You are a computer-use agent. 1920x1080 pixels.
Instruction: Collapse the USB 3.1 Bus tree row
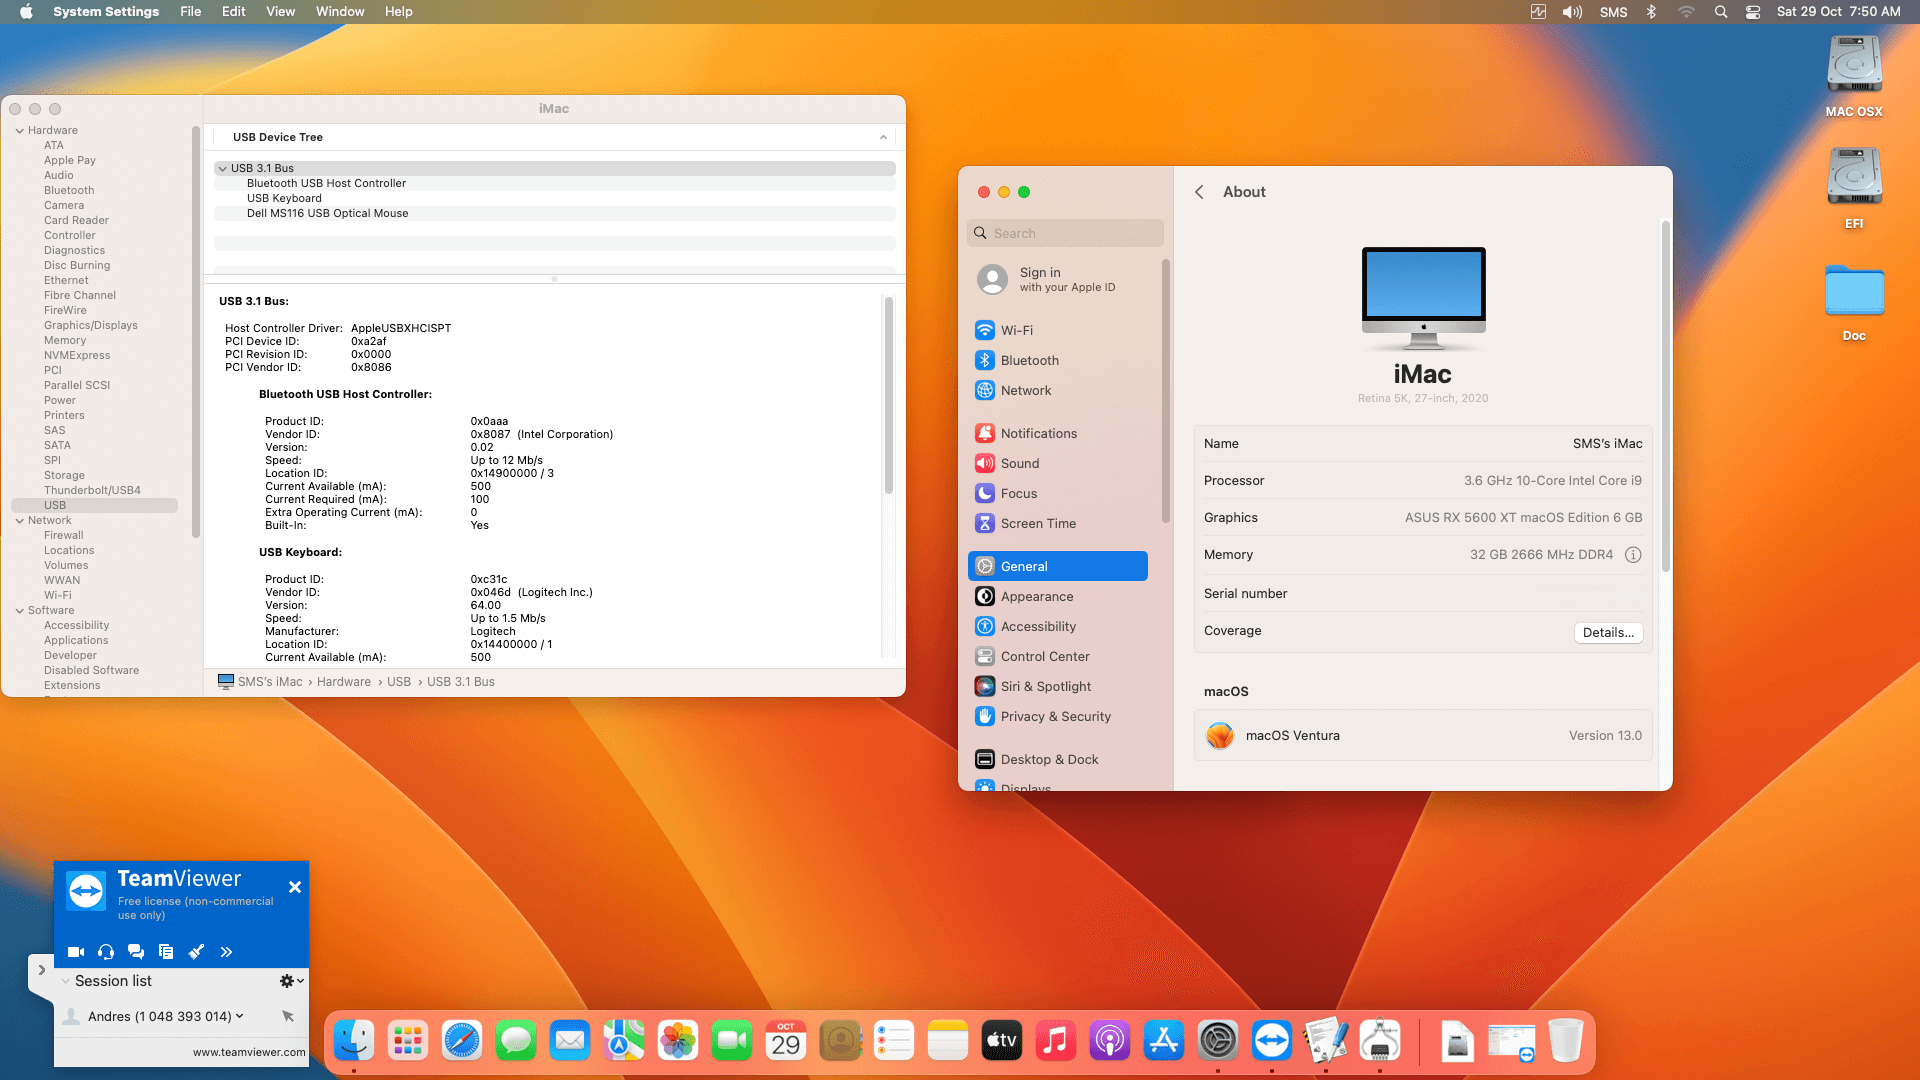(x=222, y=169)
